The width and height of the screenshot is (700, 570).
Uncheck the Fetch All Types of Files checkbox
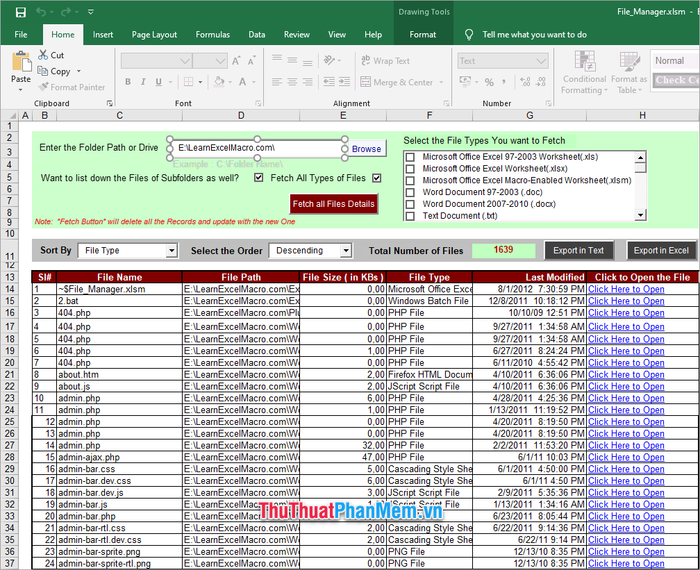(377, 178)
